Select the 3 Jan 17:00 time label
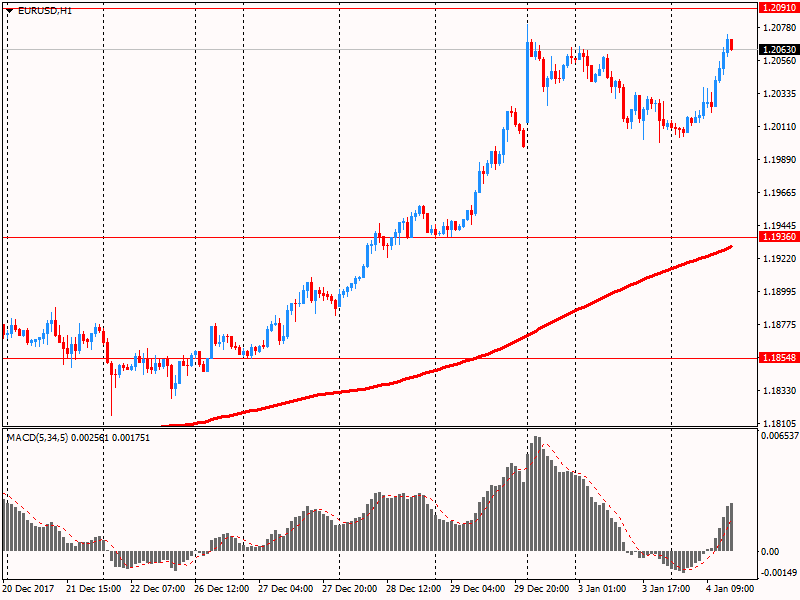 (666, 589)
